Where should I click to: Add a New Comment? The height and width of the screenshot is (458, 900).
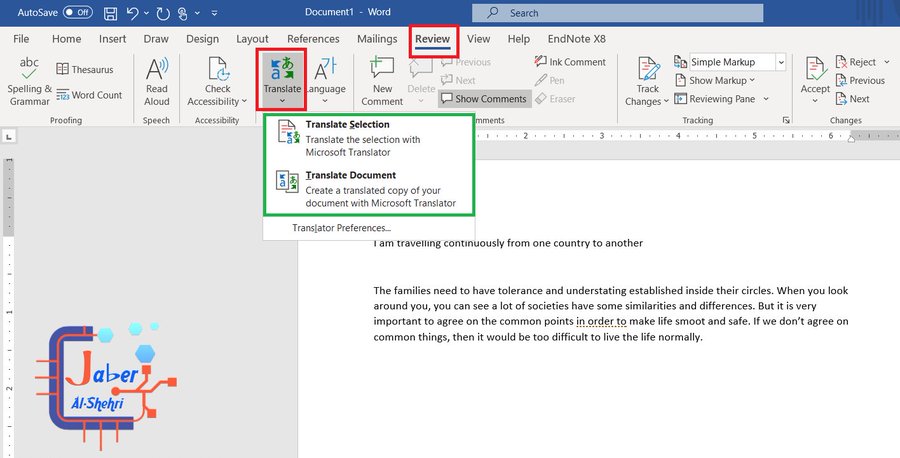coord(382,81)
